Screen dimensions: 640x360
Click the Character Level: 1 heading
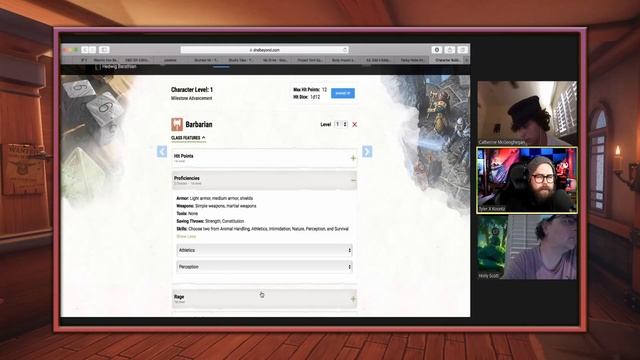(192, 90)
